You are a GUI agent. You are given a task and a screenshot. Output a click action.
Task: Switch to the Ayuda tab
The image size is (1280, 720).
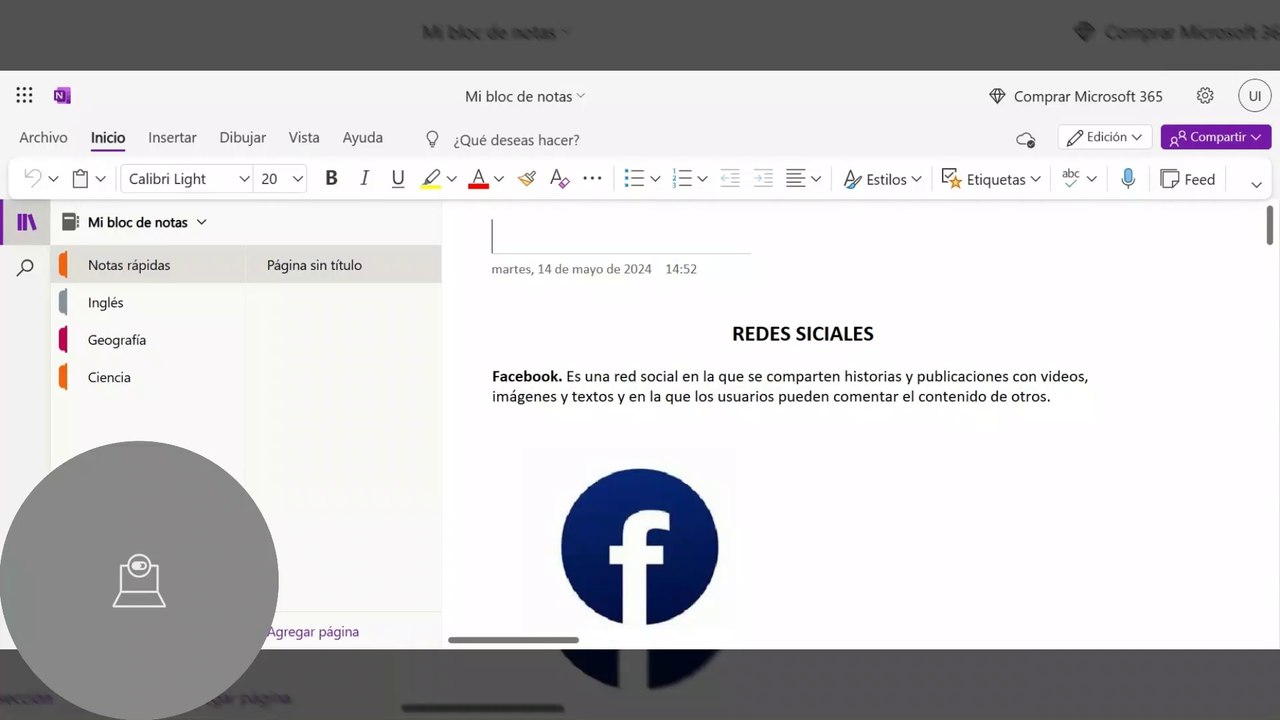362,138
